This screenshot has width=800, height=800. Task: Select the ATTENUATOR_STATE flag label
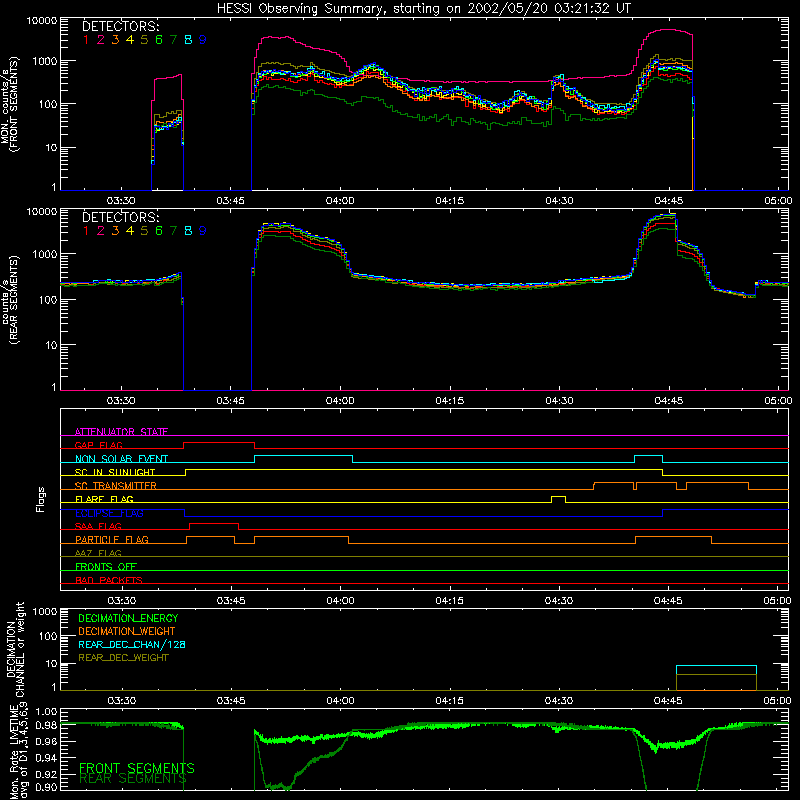121,432
